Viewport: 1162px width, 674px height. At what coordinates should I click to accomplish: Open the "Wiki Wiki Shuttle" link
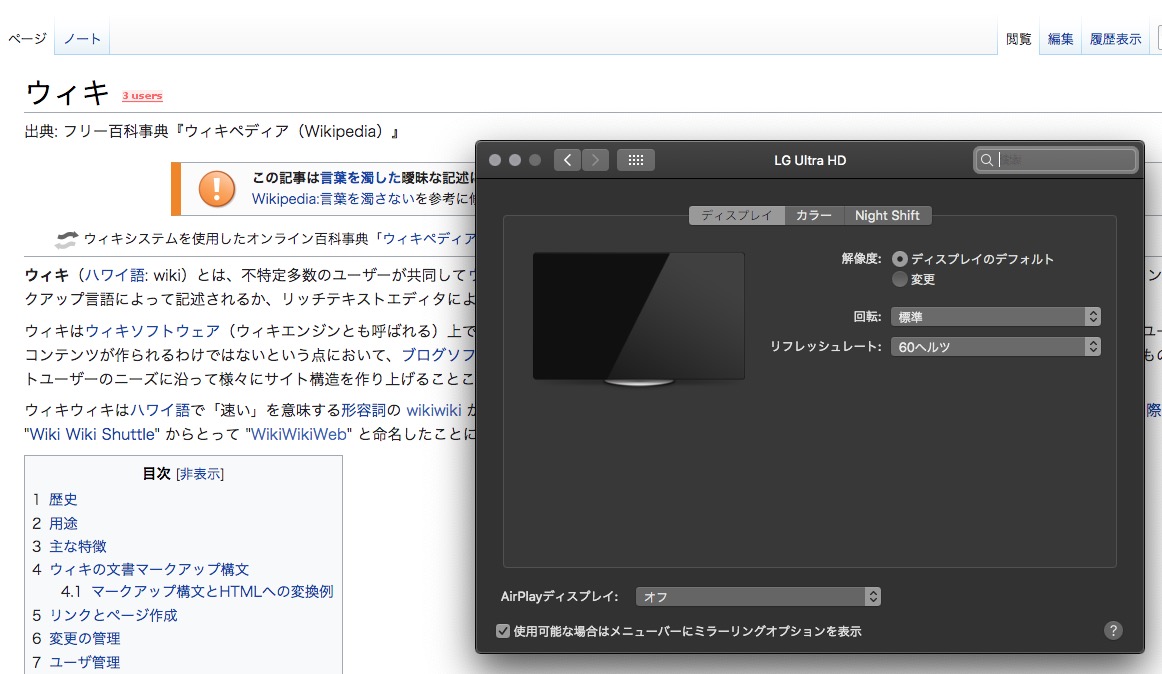(93, 434)
